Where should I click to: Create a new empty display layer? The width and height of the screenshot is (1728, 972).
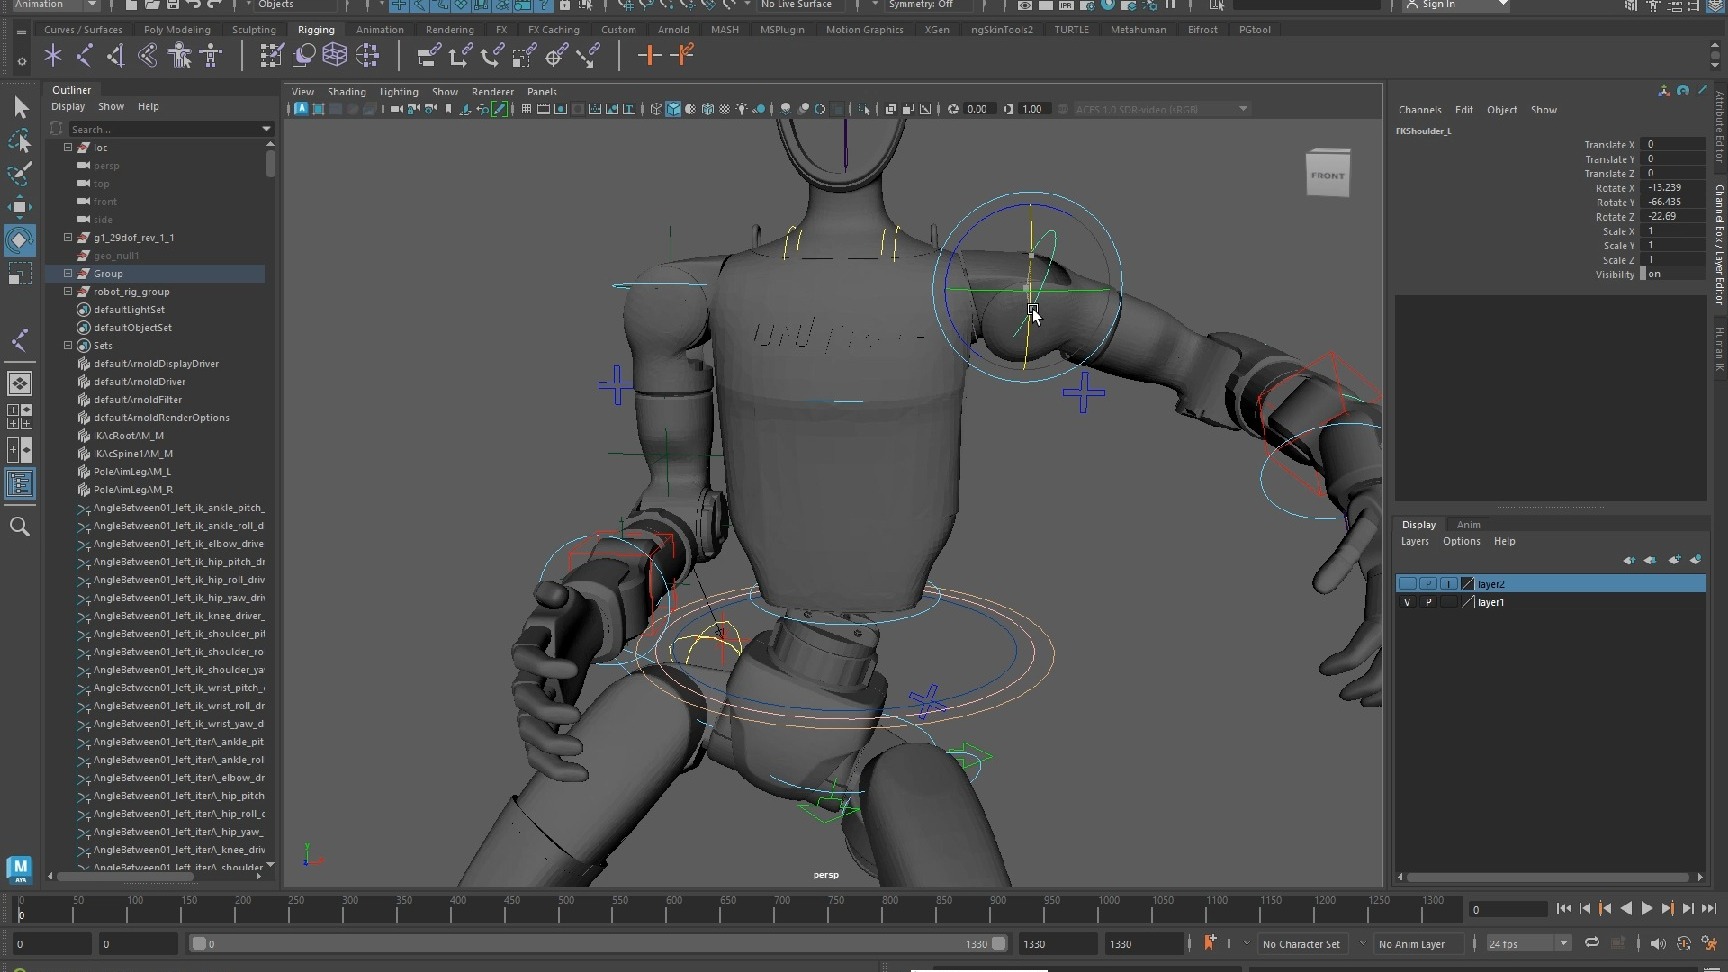click(x=1674, y=560)
